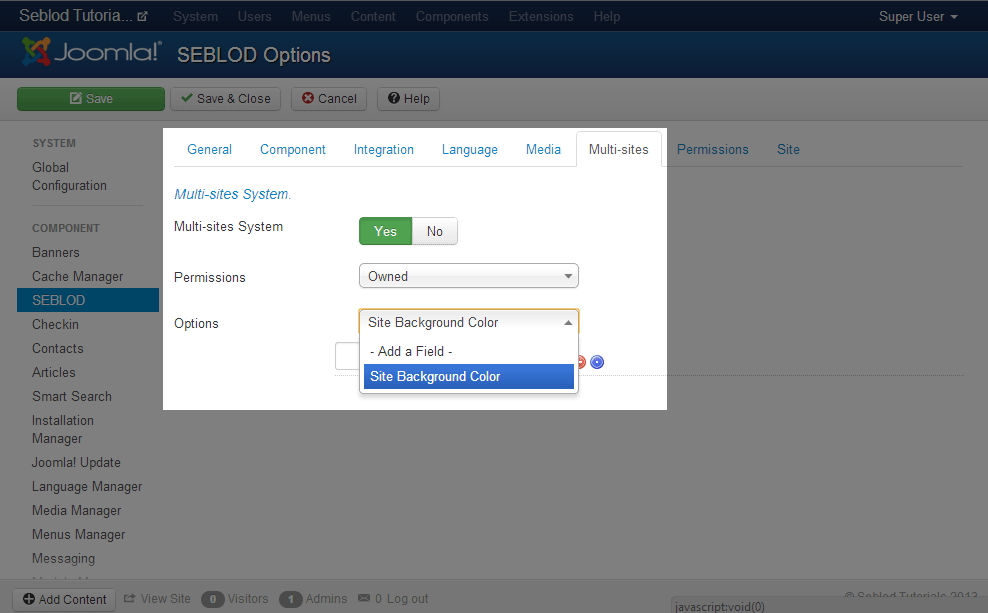Click the Add Content button
This screenshot has height=613, width=988.
pos(64,599)
